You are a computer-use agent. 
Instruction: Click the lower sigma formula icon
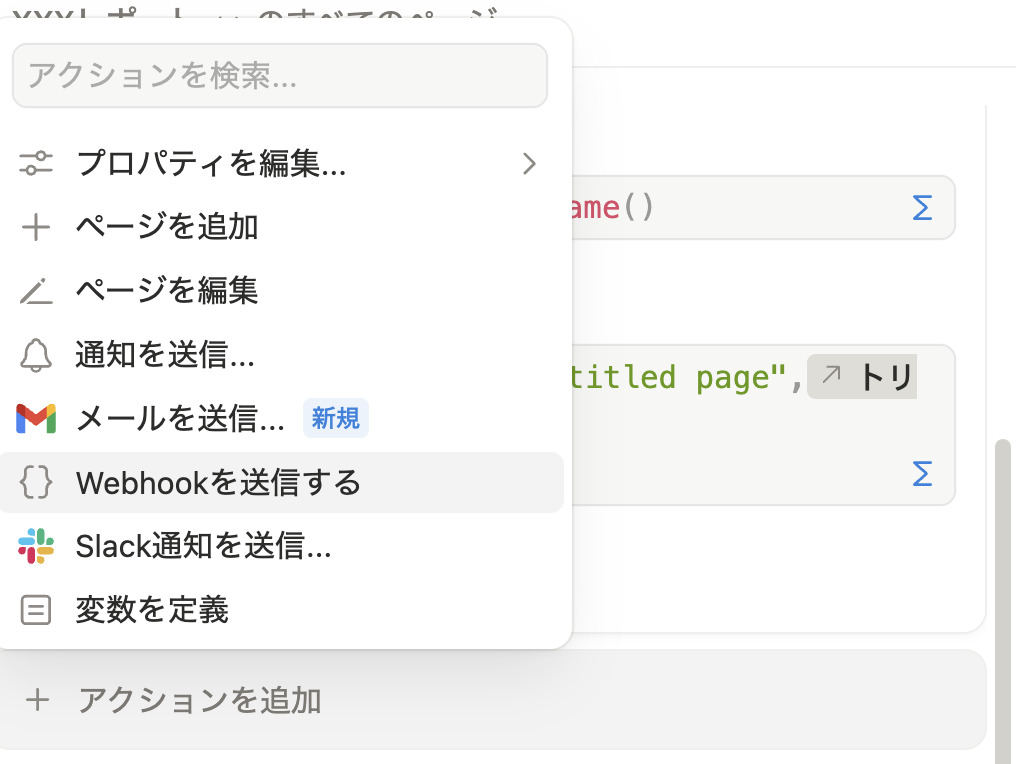click(922, 474)
